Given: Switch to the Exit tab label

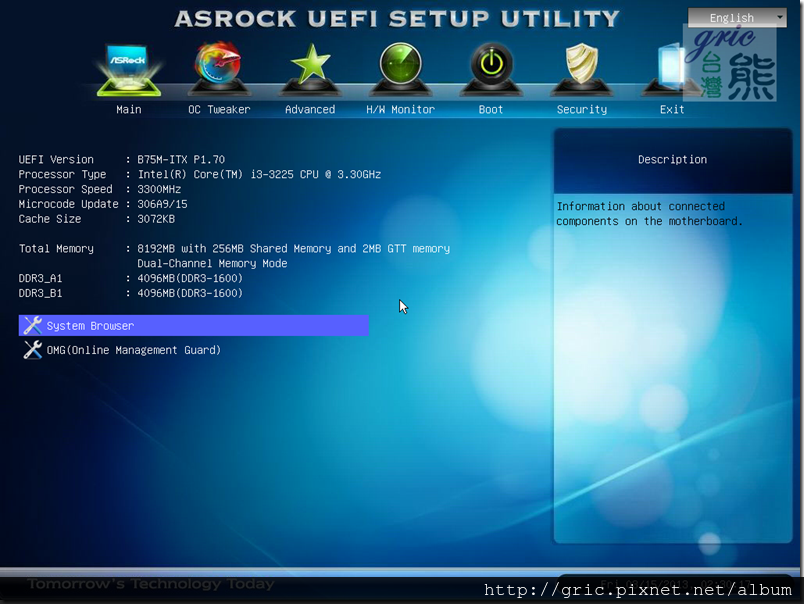Looking at the screenshot, I should coord(672,109).
